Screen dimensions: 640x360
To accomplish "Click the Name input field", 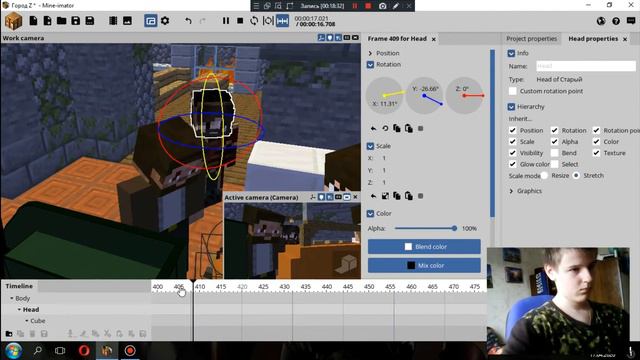I will click(585, 66).
